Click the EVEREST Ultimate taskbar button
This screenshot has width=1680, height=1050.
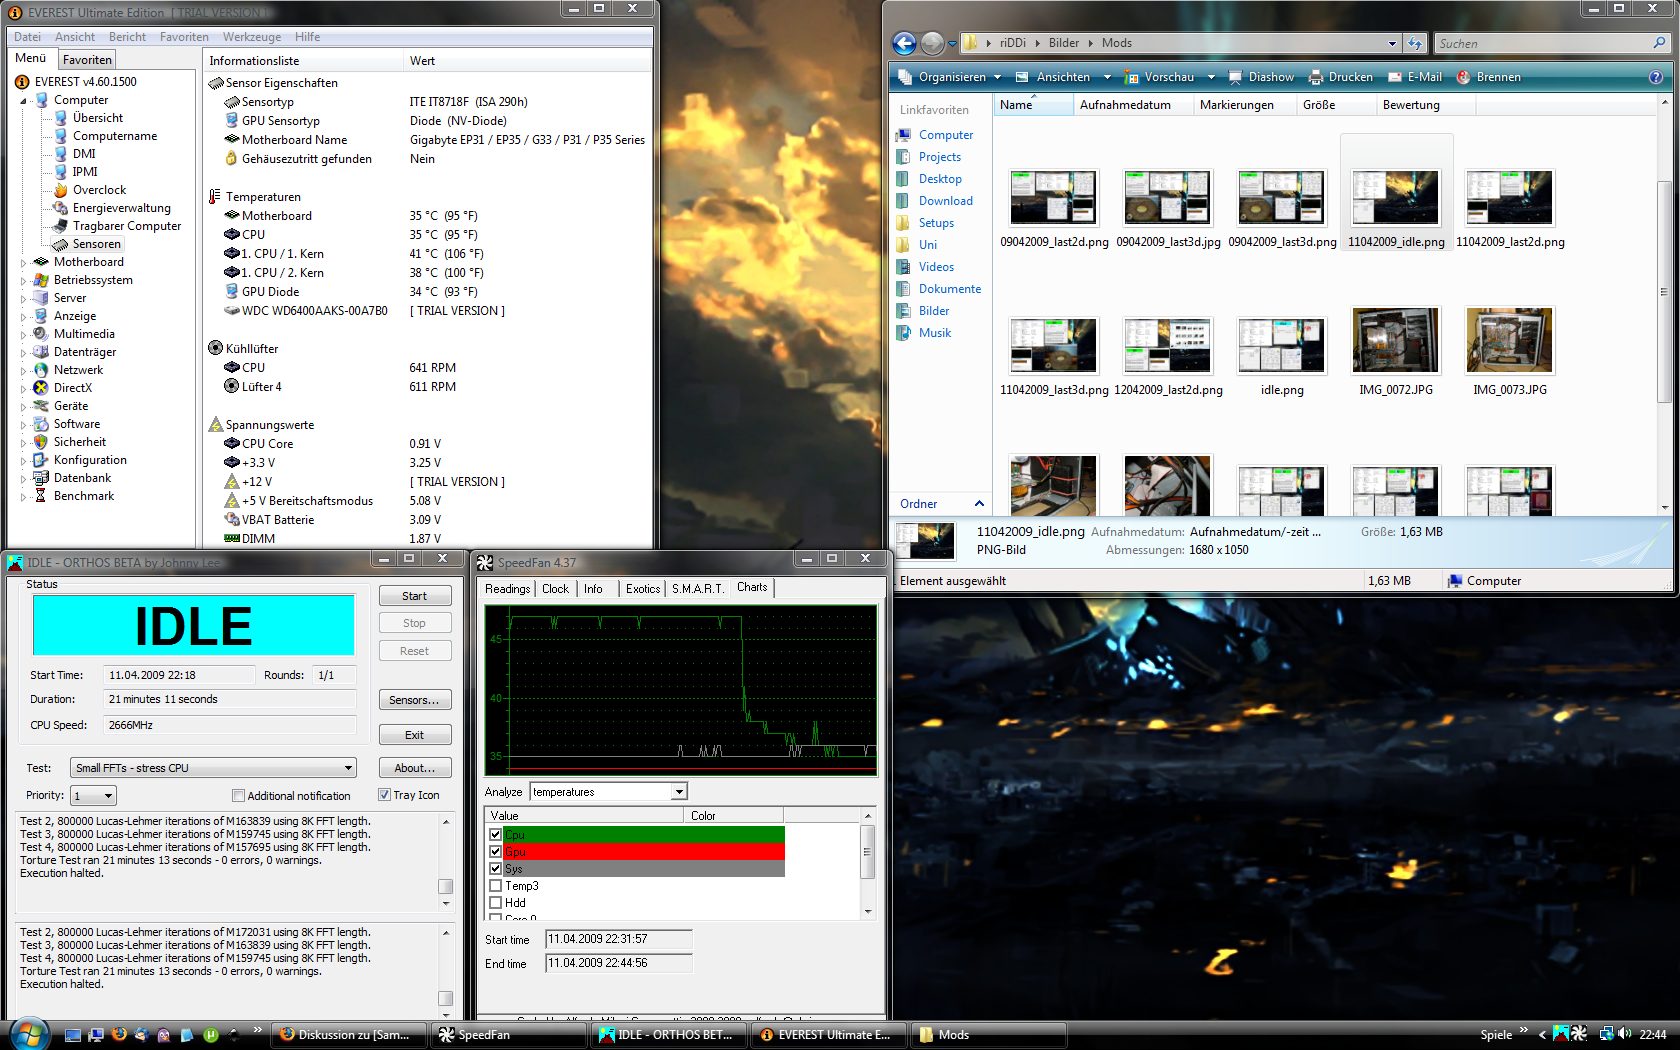pyautogui.click(x=828, y=1035)
